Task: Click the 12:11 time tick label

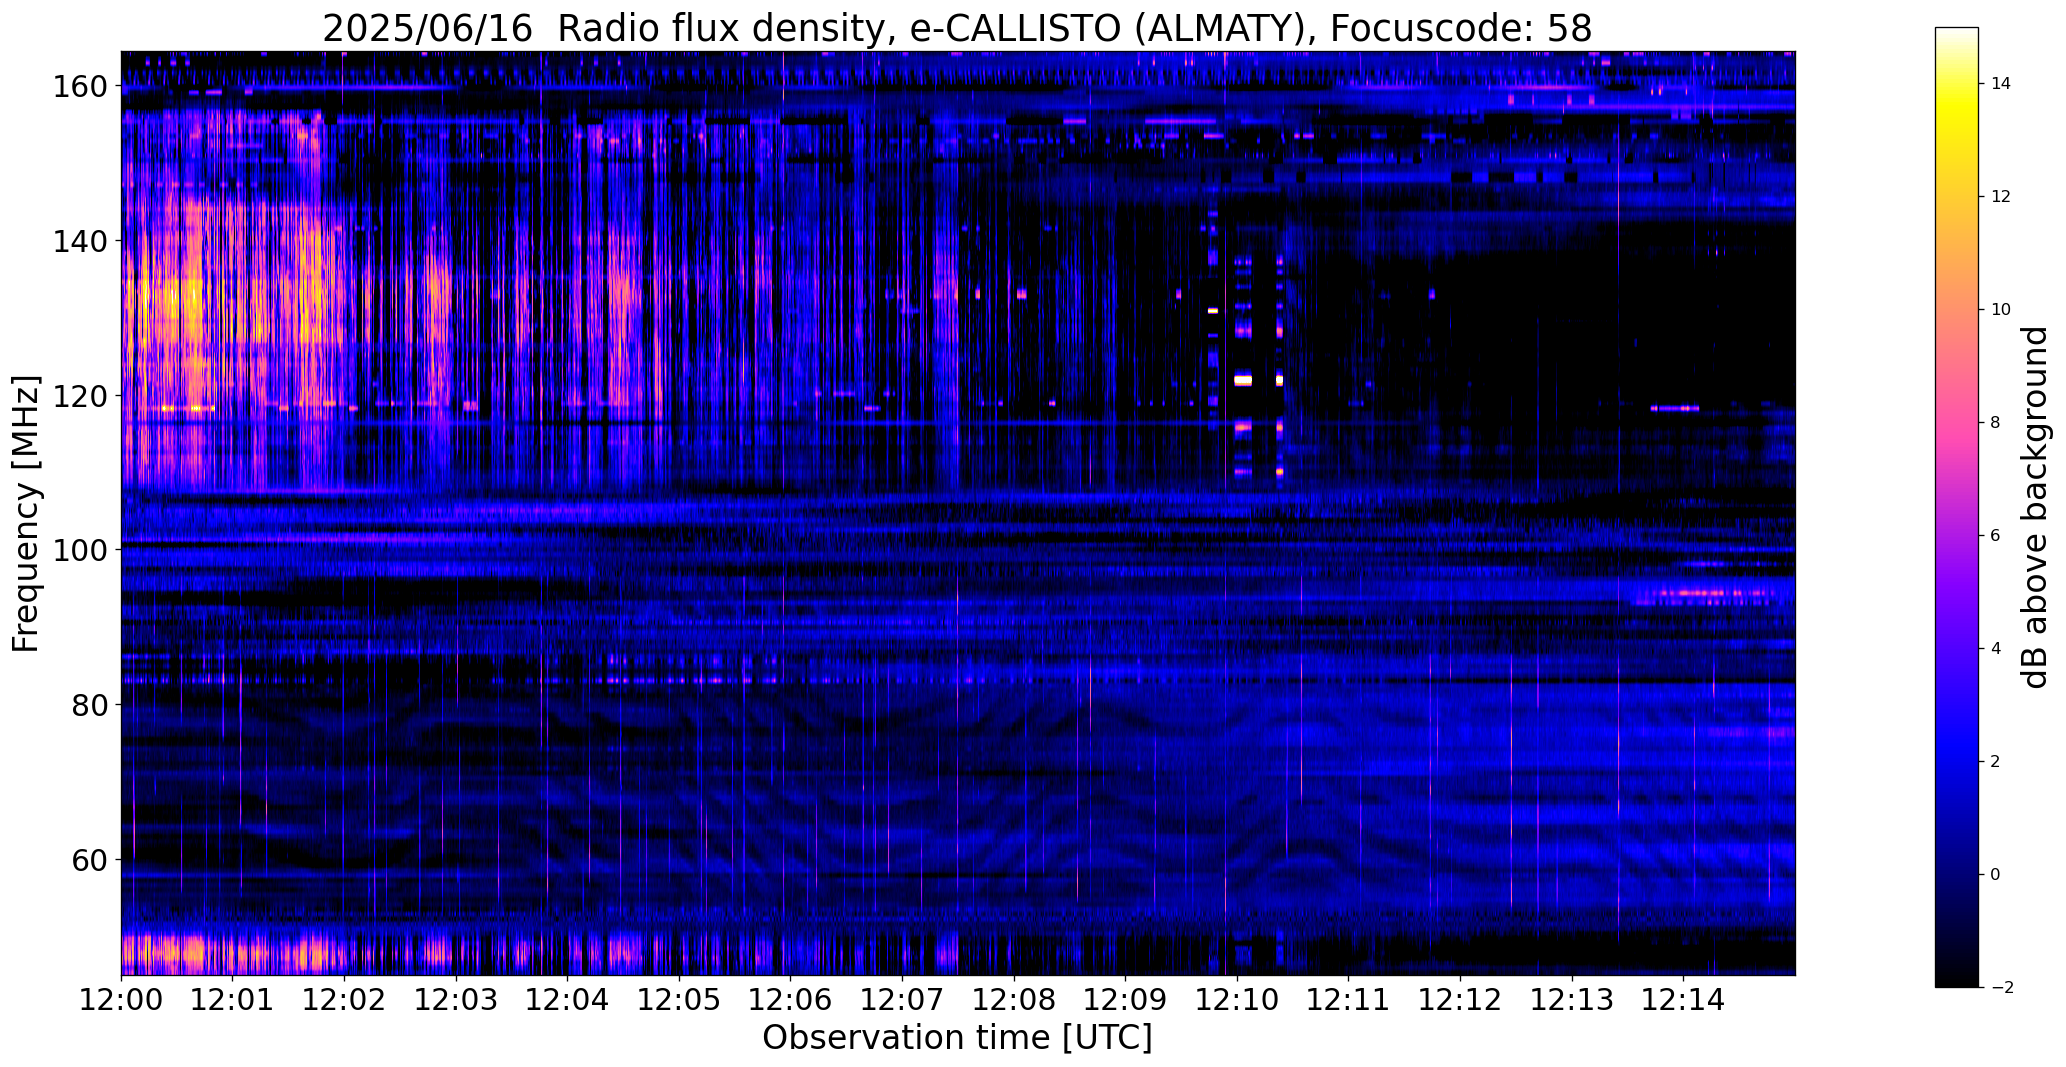Action: click(x=1348, y=999)
